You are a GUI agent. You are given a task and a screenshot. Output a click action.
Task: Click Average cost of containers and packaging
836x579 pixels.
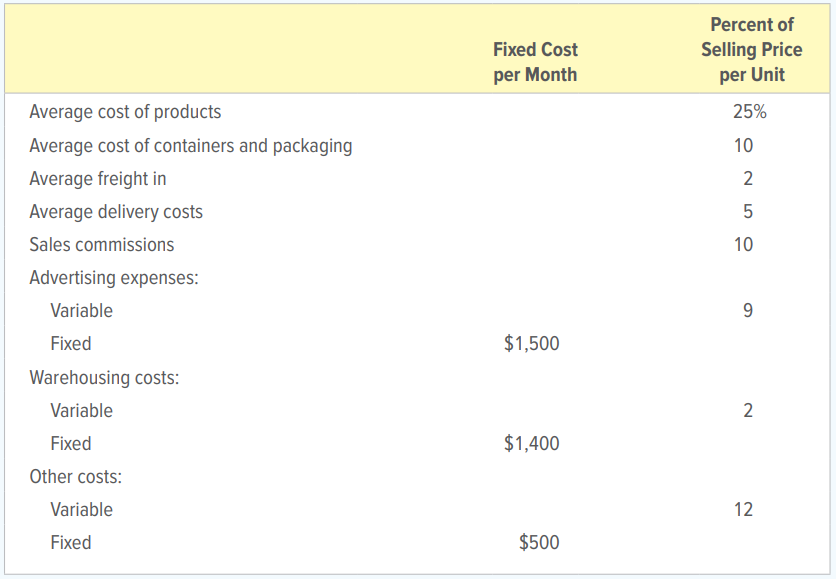click(191, 146)
